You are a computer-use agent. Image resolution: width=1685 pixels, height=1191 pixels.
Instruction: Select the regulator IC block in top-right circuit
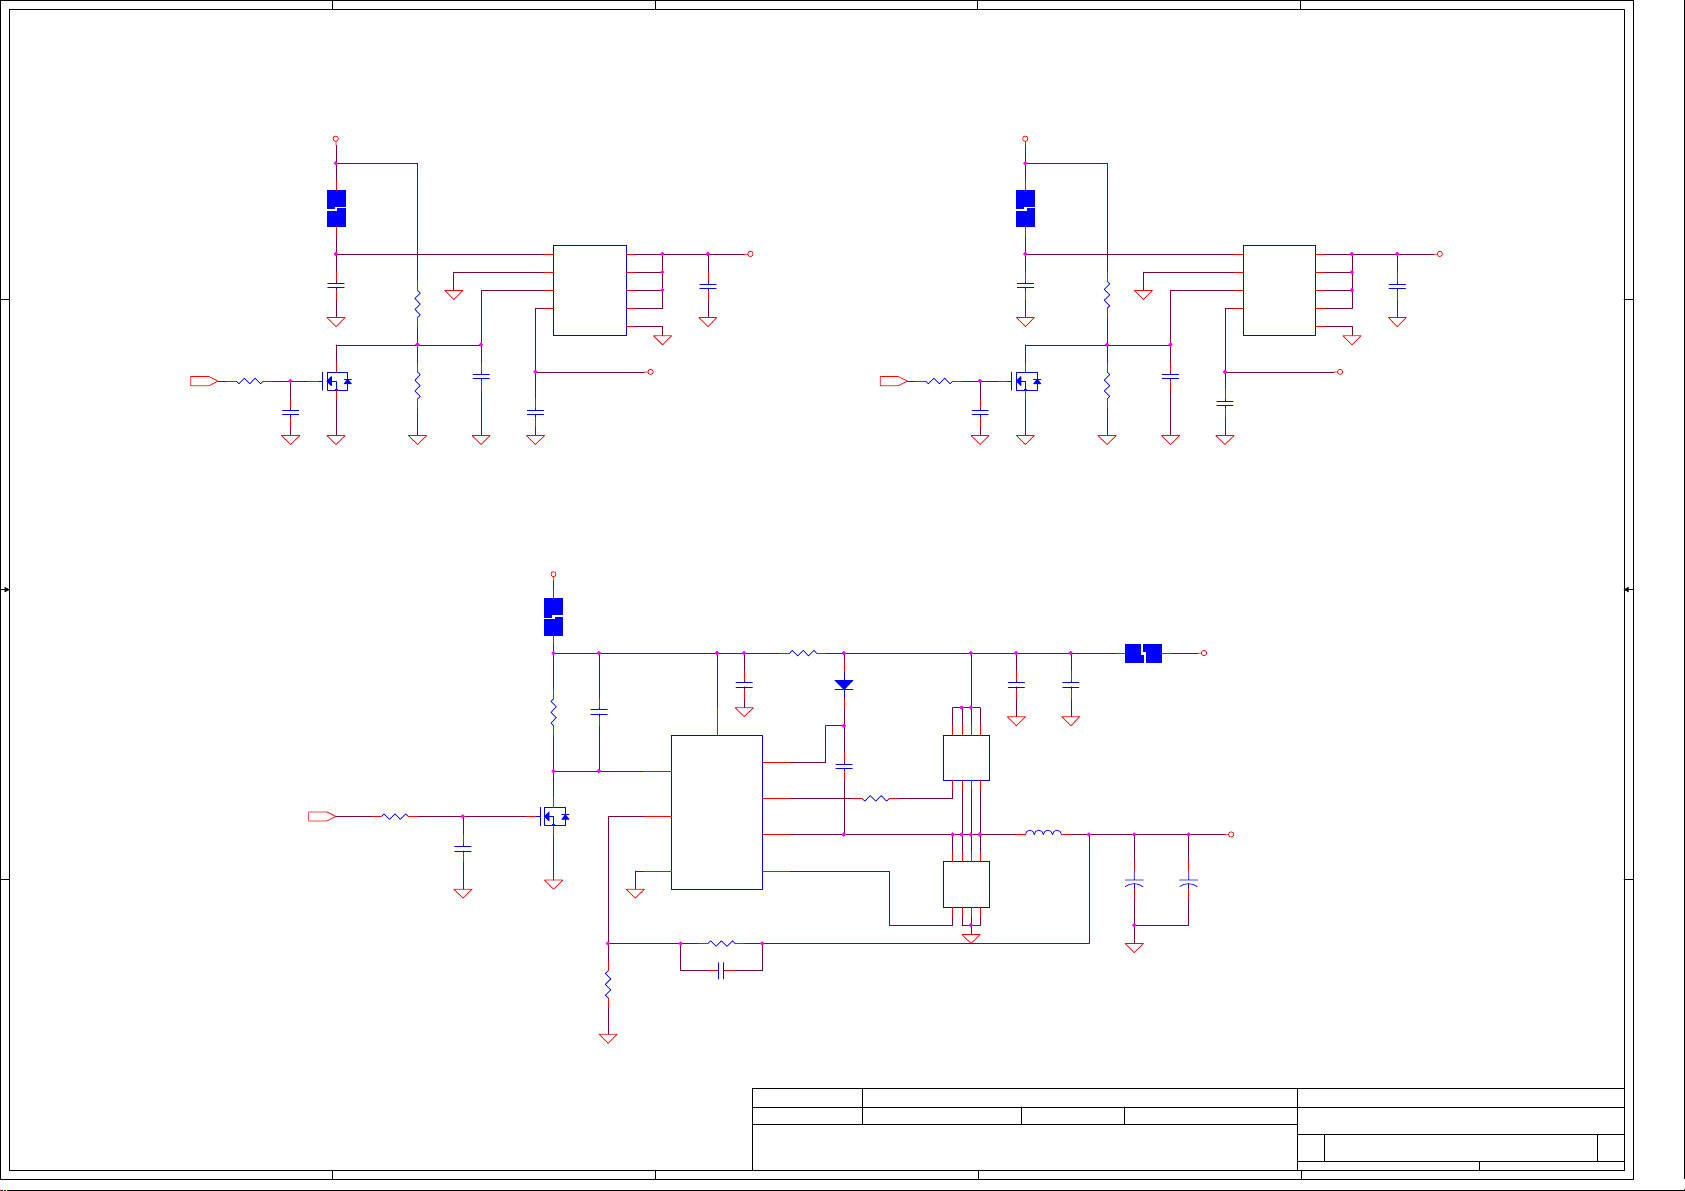[x=1279, y=290]
